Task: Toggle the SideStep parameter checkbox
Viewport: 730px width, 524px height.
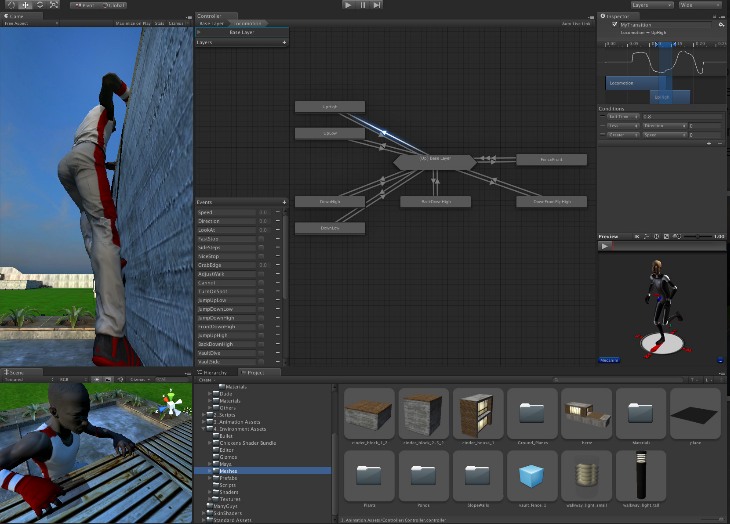Action: (x=262, y=247)
